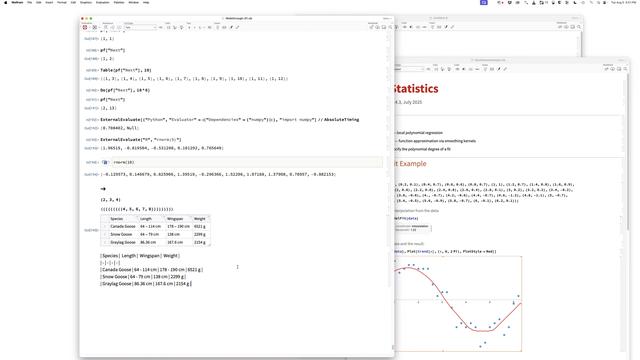
Task: Click the Canada Goose row in table
Action: [x=155, y=226]
